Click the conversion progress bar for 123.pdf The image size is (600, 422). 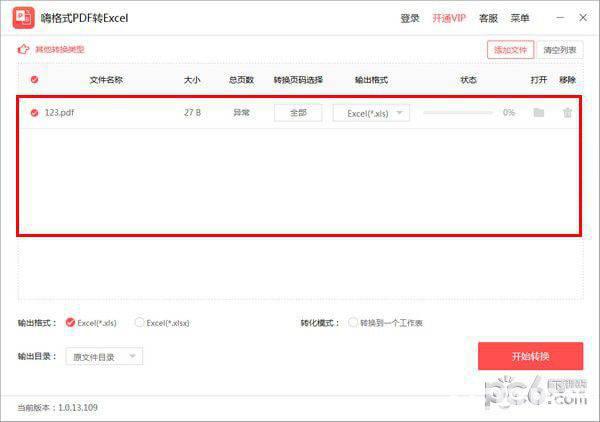click(458, 112)
